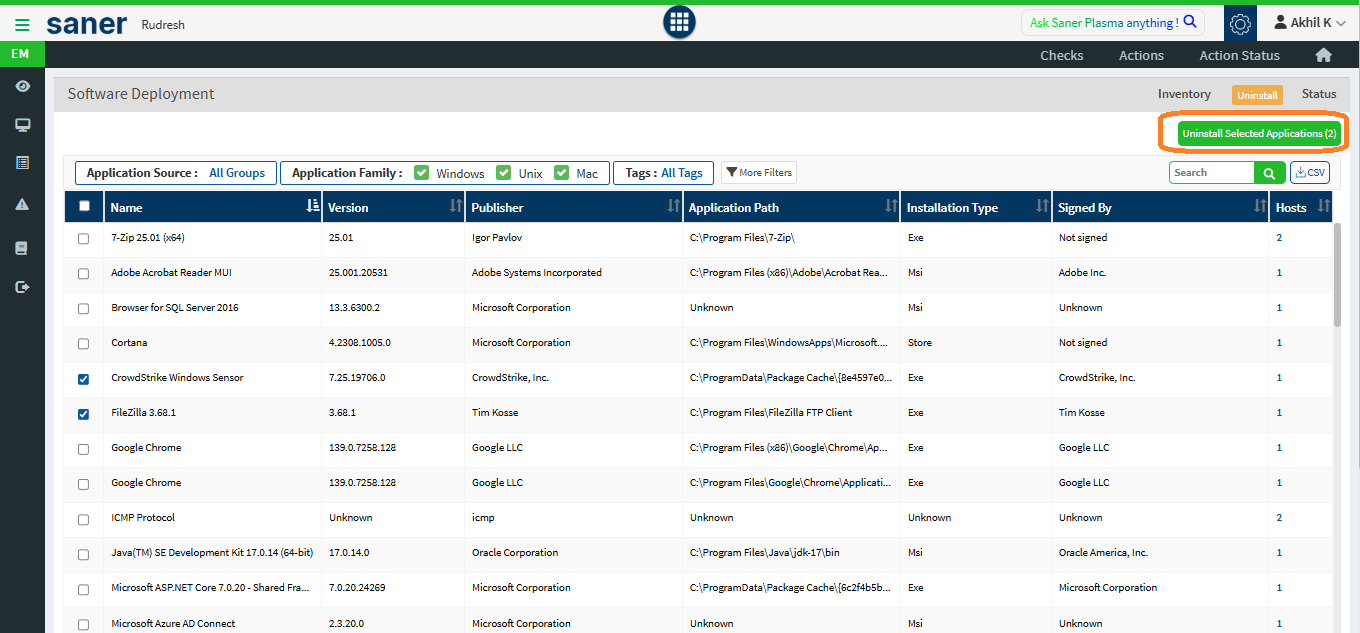Open the Action Status menu
The image size is (1360, 633).
tap(1240, 55)
